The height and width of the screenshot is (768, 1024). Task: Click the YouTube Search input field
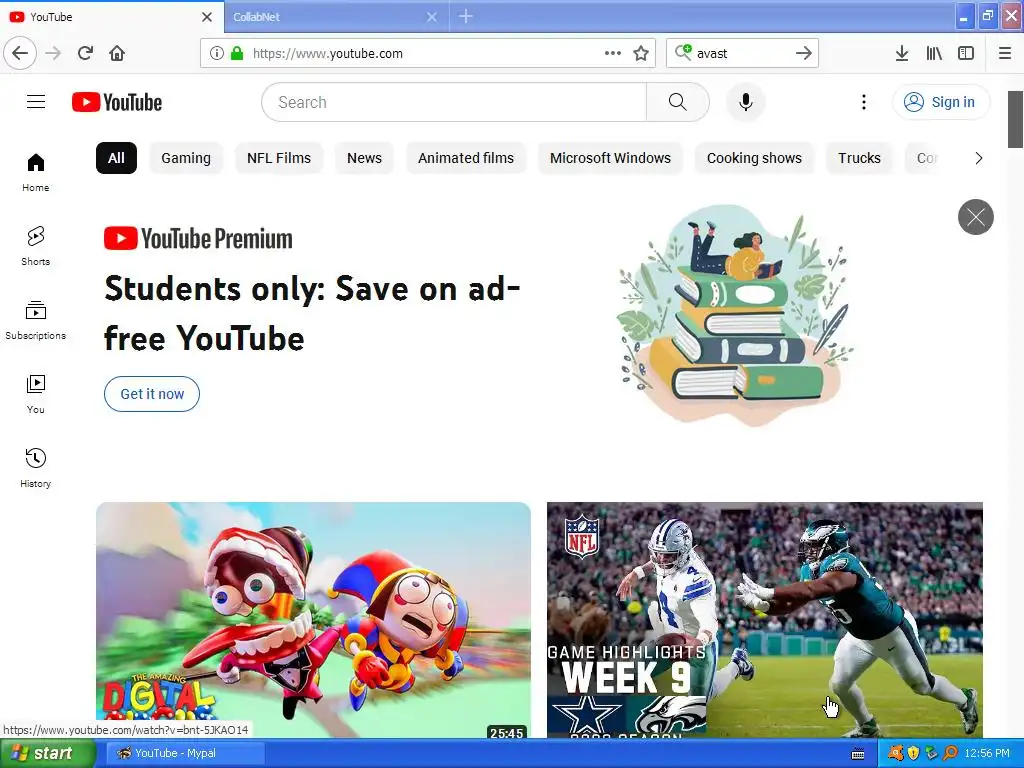coord(454,102)
